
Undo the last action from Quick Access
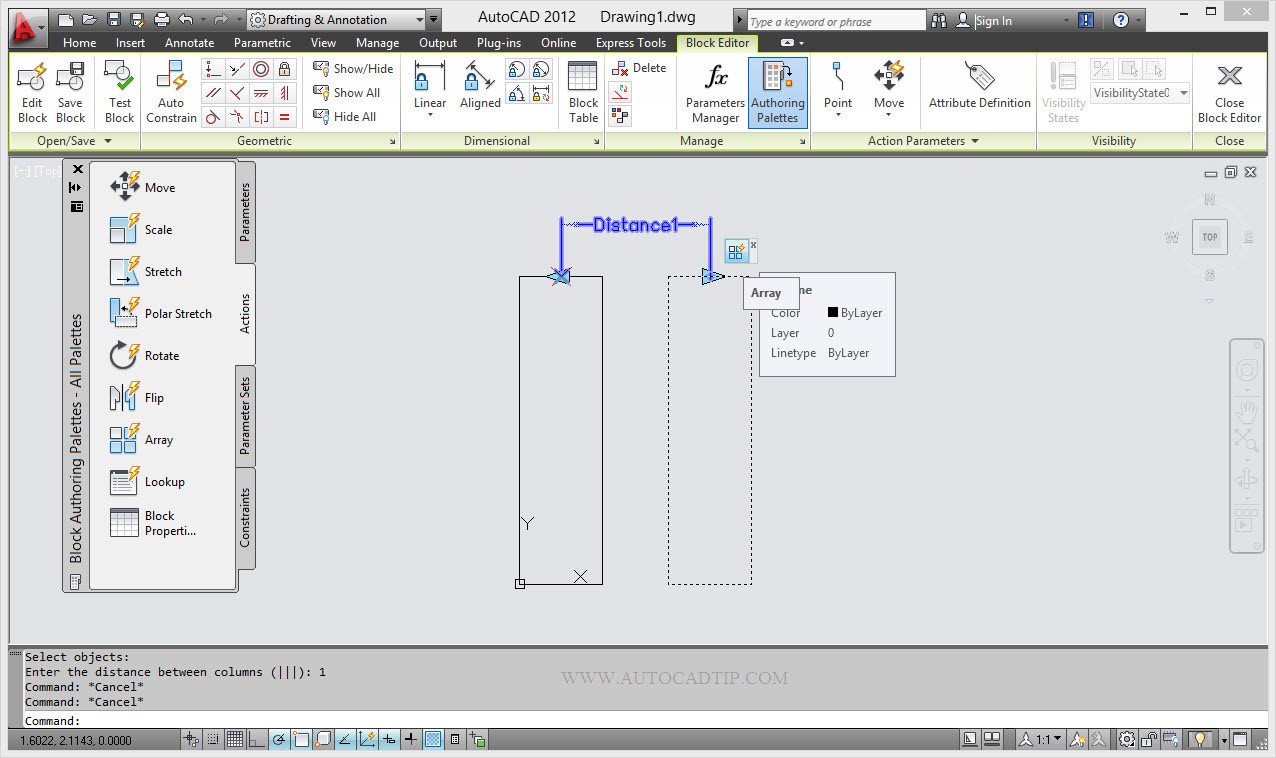186,19
